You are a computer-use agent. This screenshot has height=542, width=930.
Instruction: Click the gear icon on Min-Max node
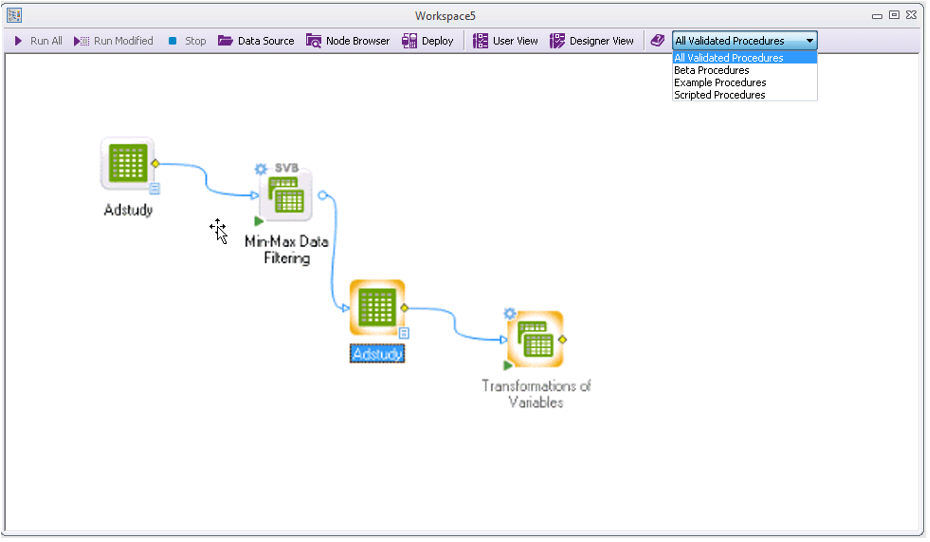click(260, 169)
